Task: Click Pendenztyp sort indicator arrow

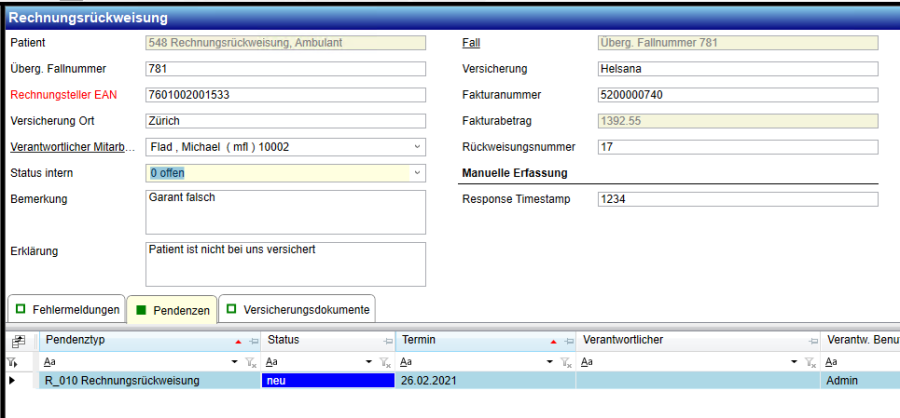Action: click(239, 342)
